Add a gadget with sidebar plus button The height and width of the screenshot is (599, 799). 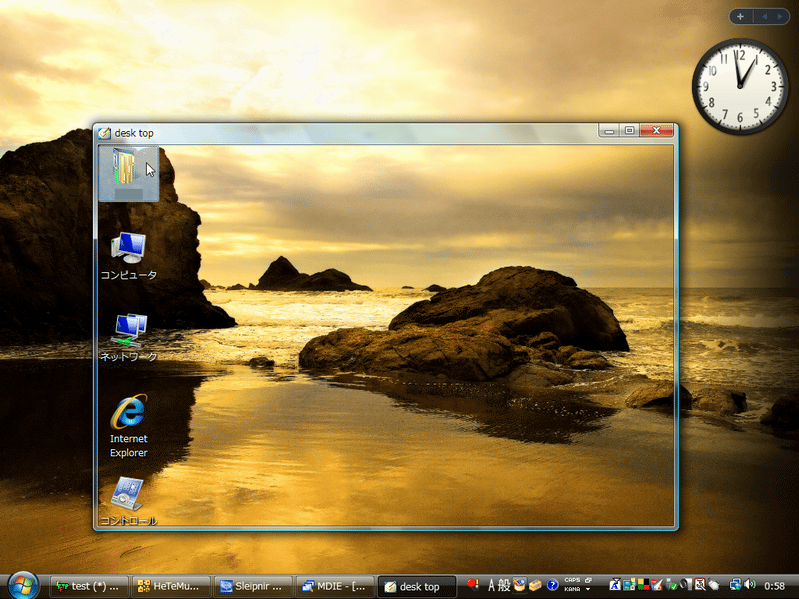[741, 16]
